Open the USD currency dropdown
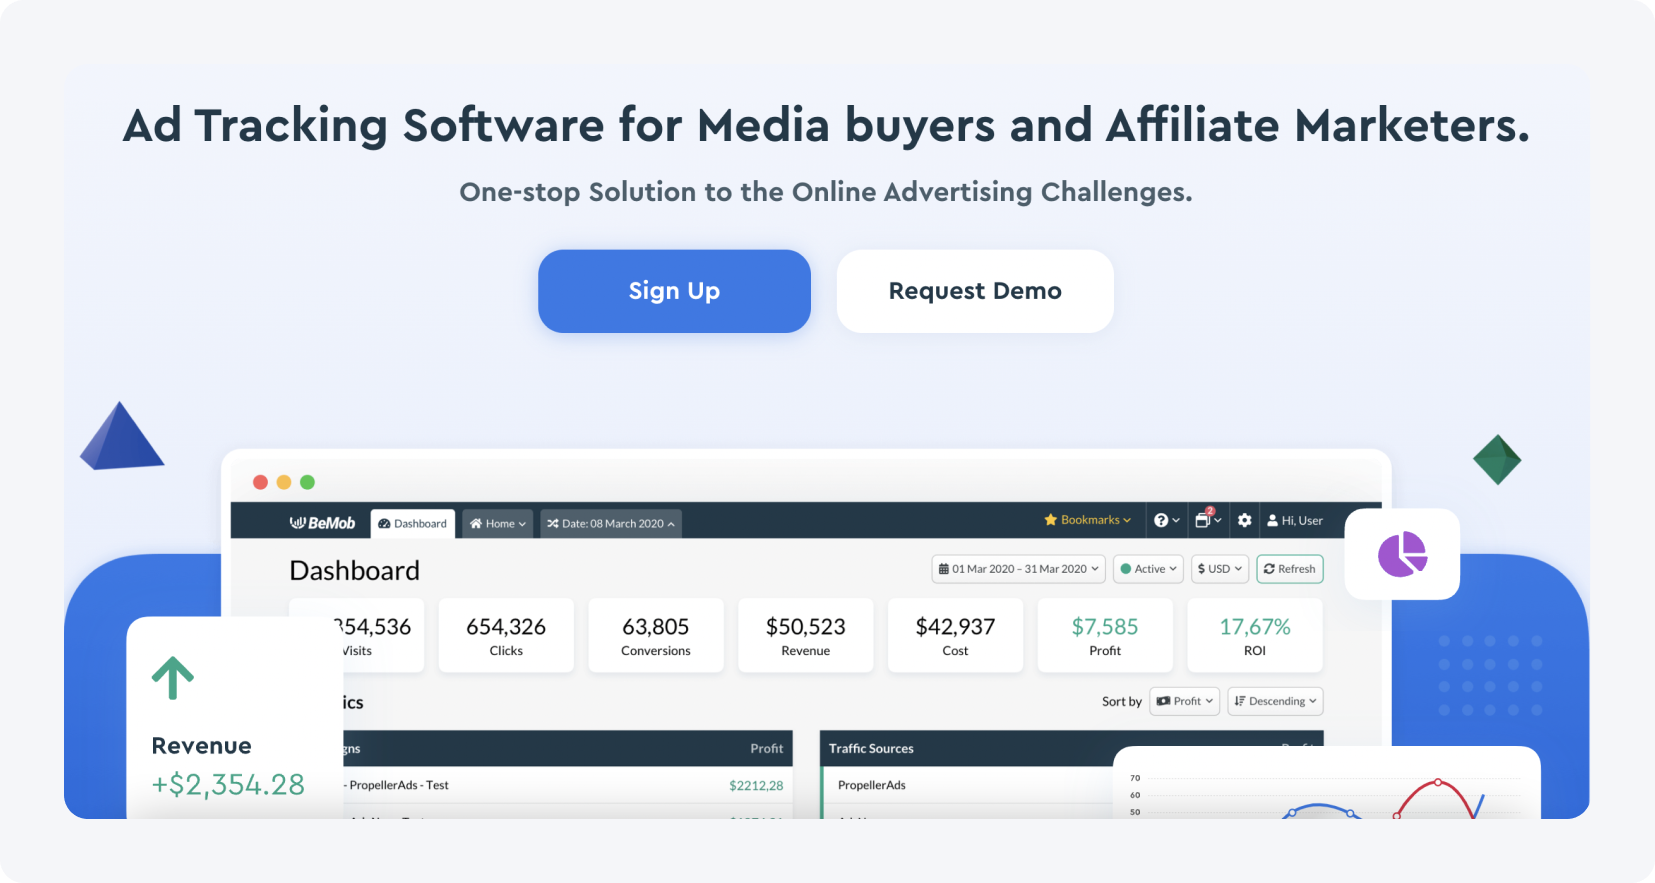1655x883 pixels. pos(1219,568)
